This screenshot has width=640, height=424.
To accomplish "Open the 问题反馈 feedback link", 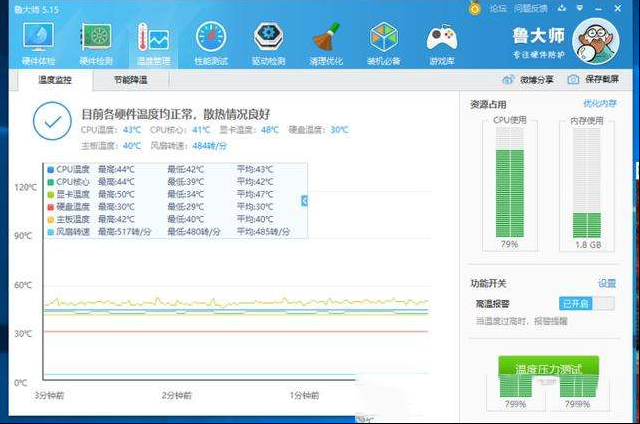I will (x=530, y=8).
